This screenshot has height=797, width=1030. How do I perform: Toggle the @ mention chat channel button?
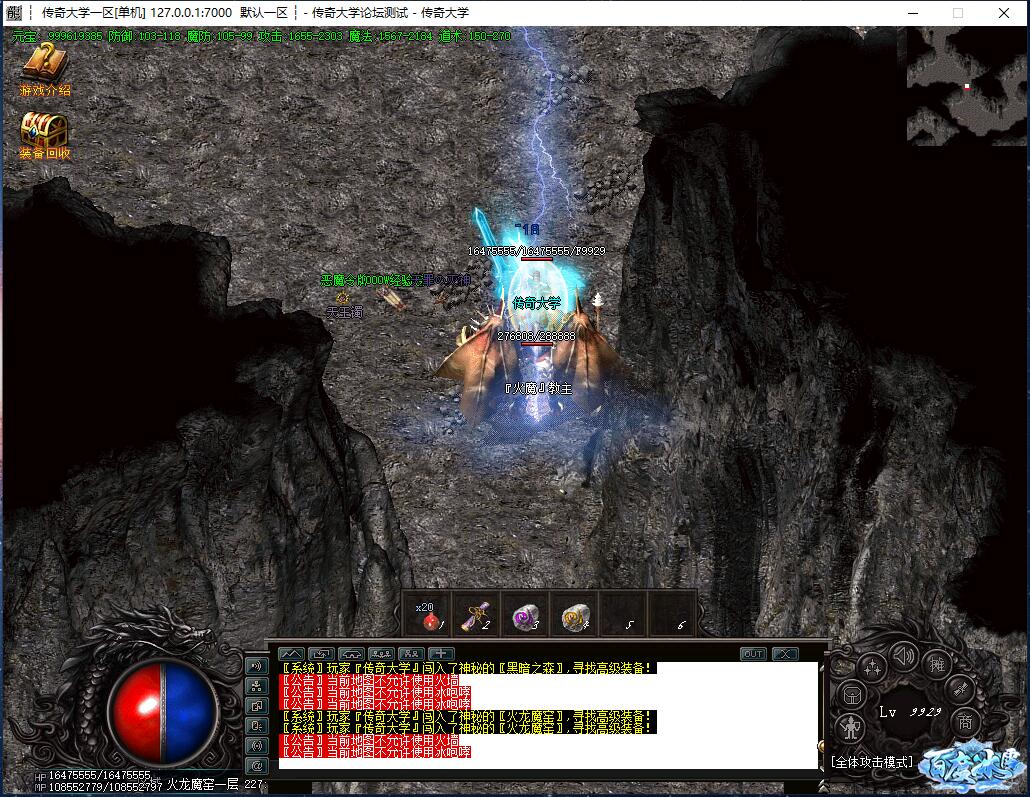tap(256, 766)
